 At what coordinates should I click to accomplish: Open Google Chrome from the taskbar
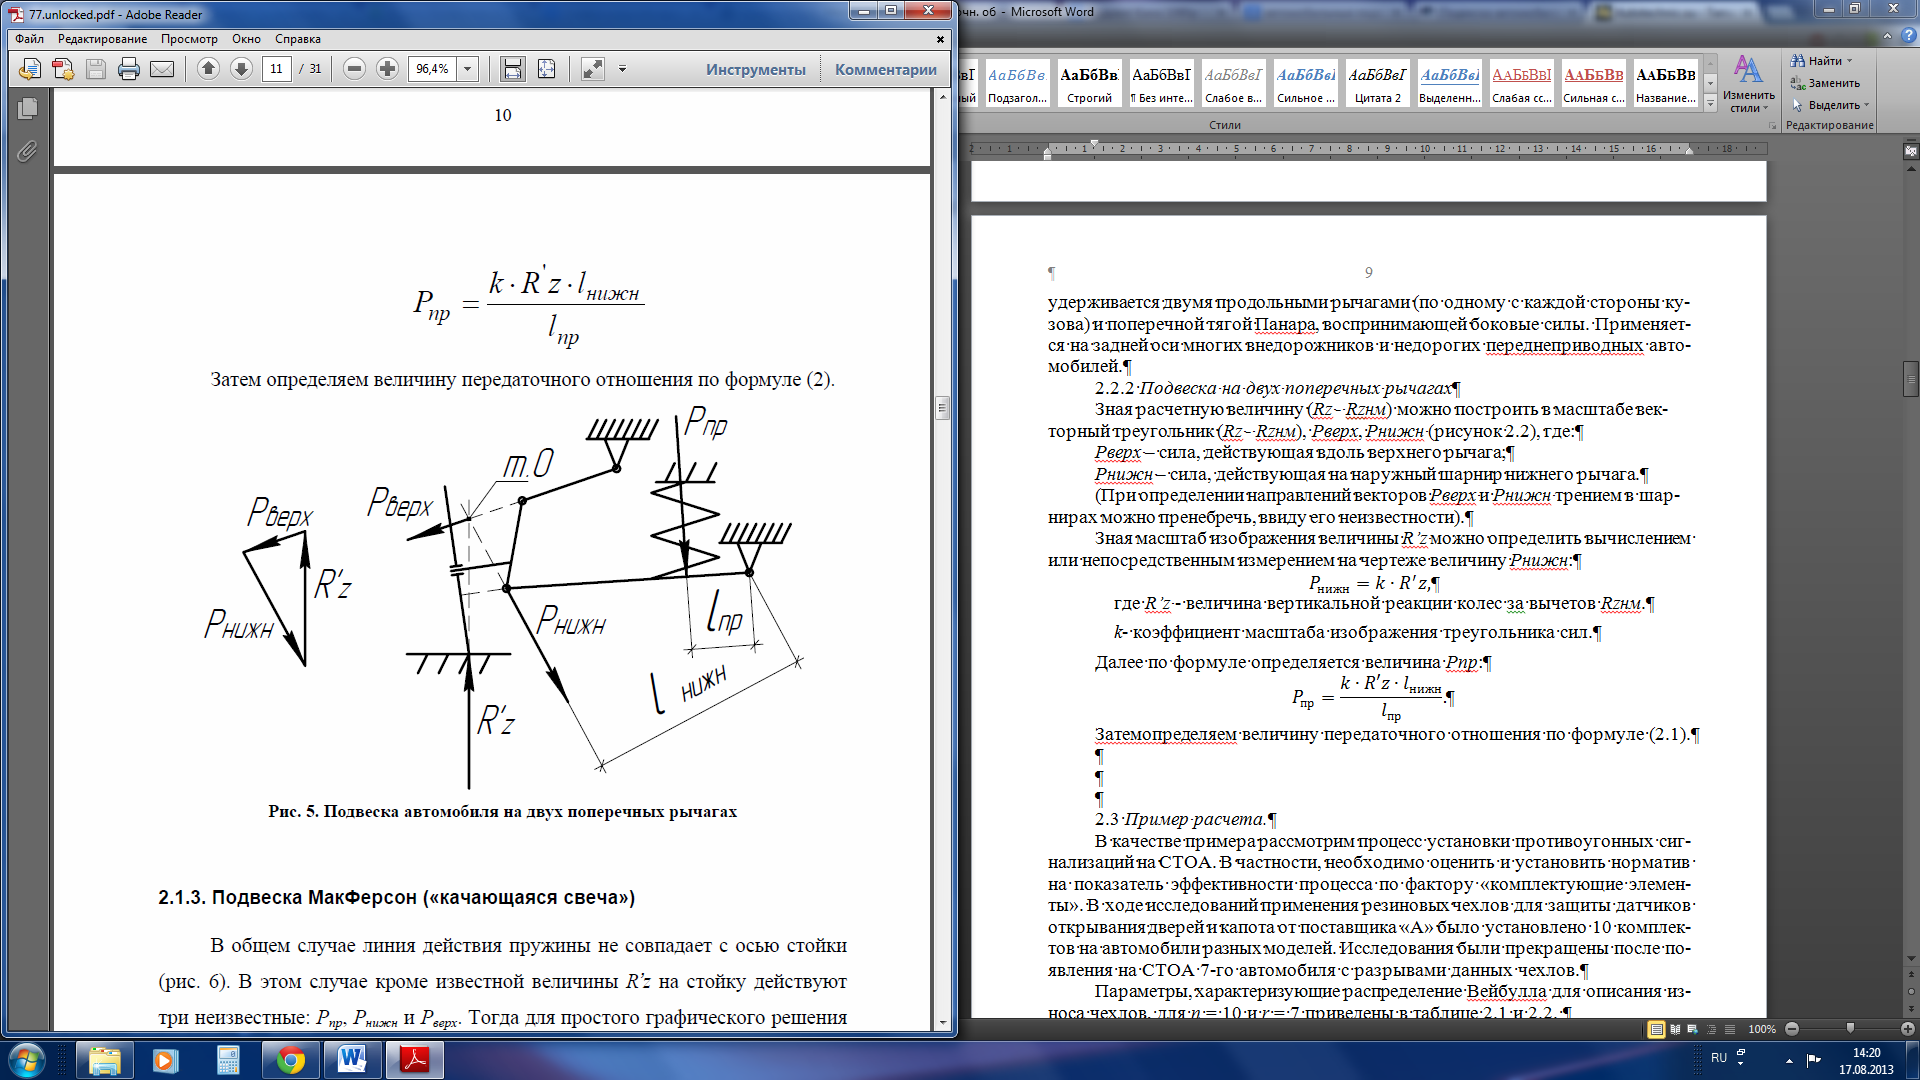[x=291, y=1060]
